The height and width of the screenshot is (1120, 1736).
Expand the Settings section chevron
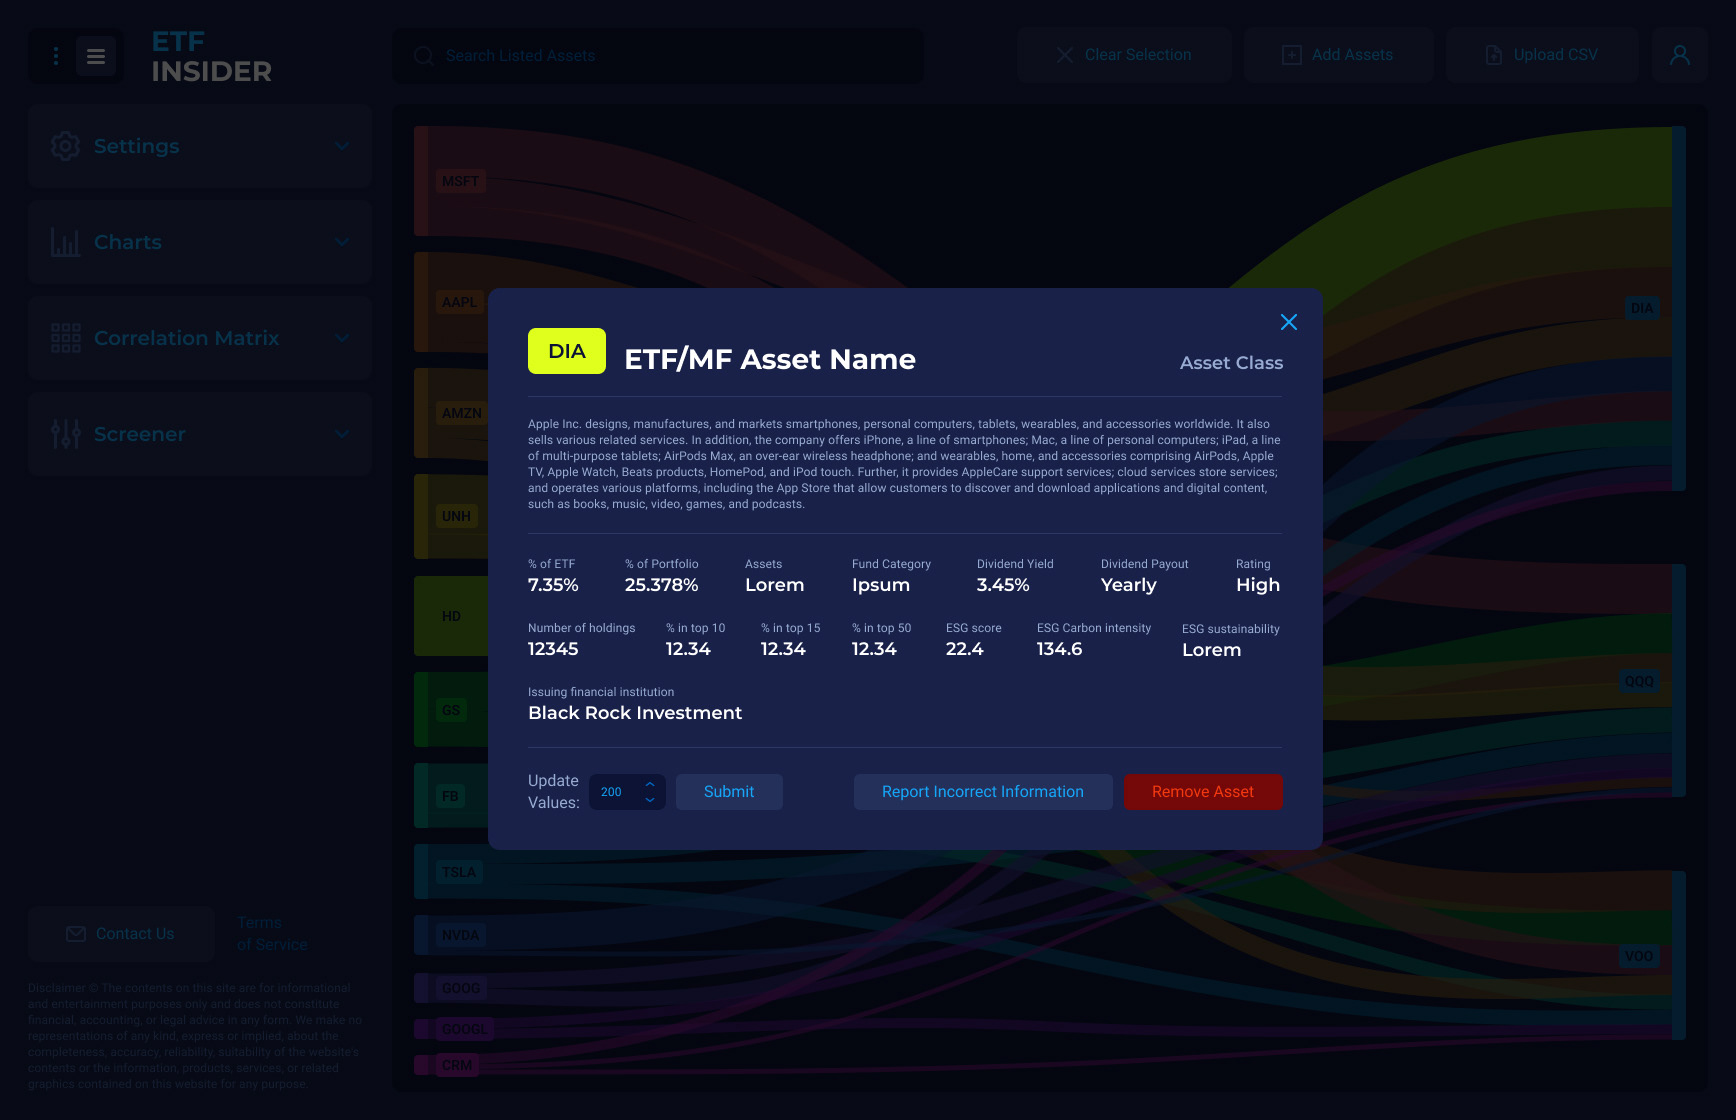(342, 146)
